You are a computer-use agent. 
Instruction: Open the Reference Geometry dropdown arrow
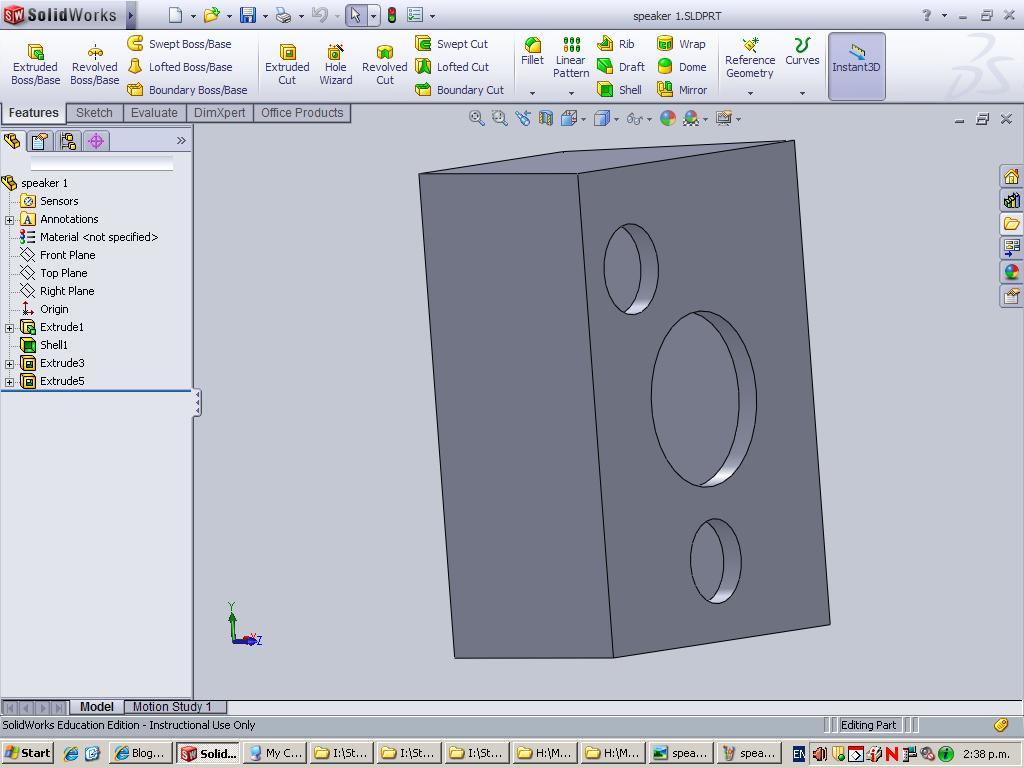(x=750, y=93)
